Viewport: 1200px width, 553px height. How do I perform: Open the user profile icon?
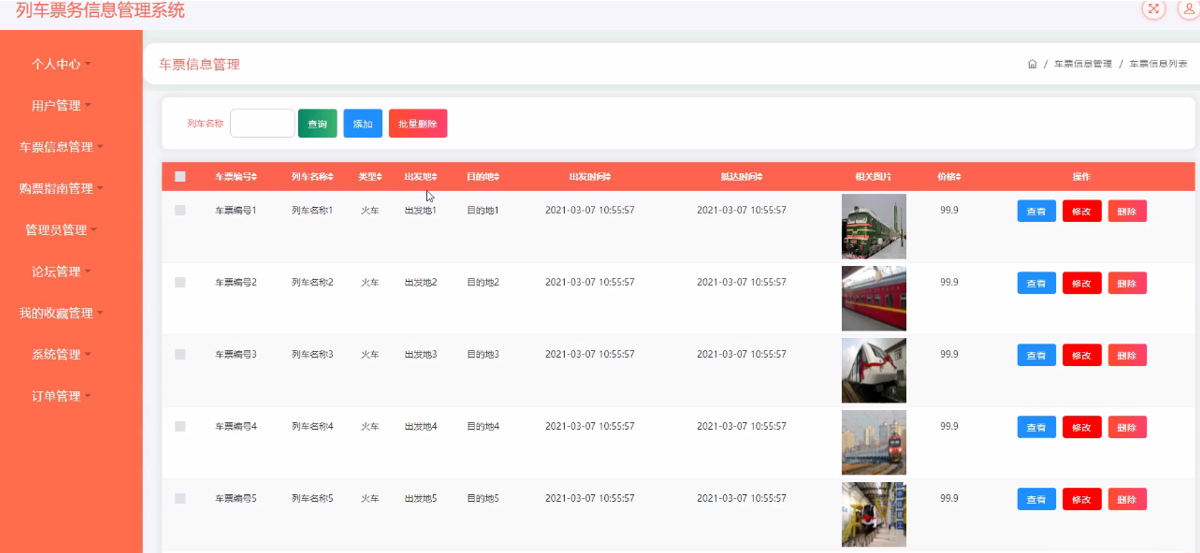[x=1189, y=9]
